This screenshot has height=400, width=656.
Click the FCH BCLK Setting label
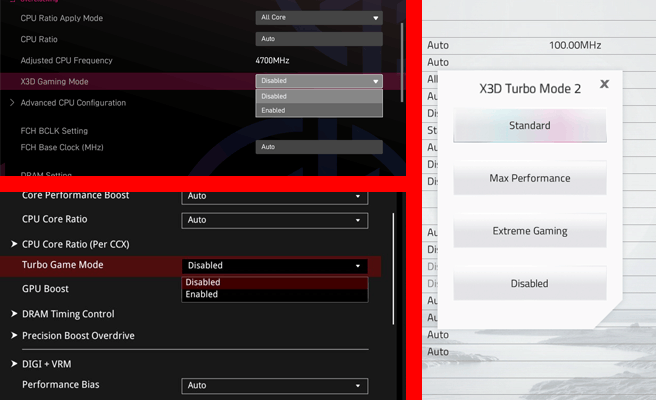coord(54,131)
